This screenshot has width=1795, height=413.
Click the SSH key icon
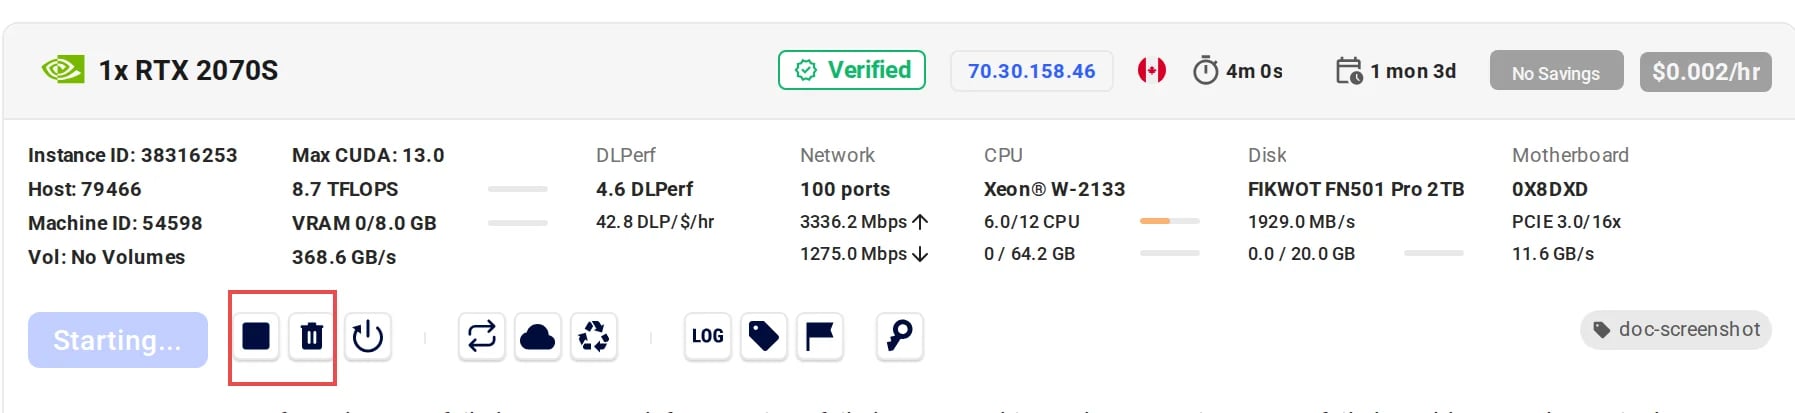(x=900, y=336)
